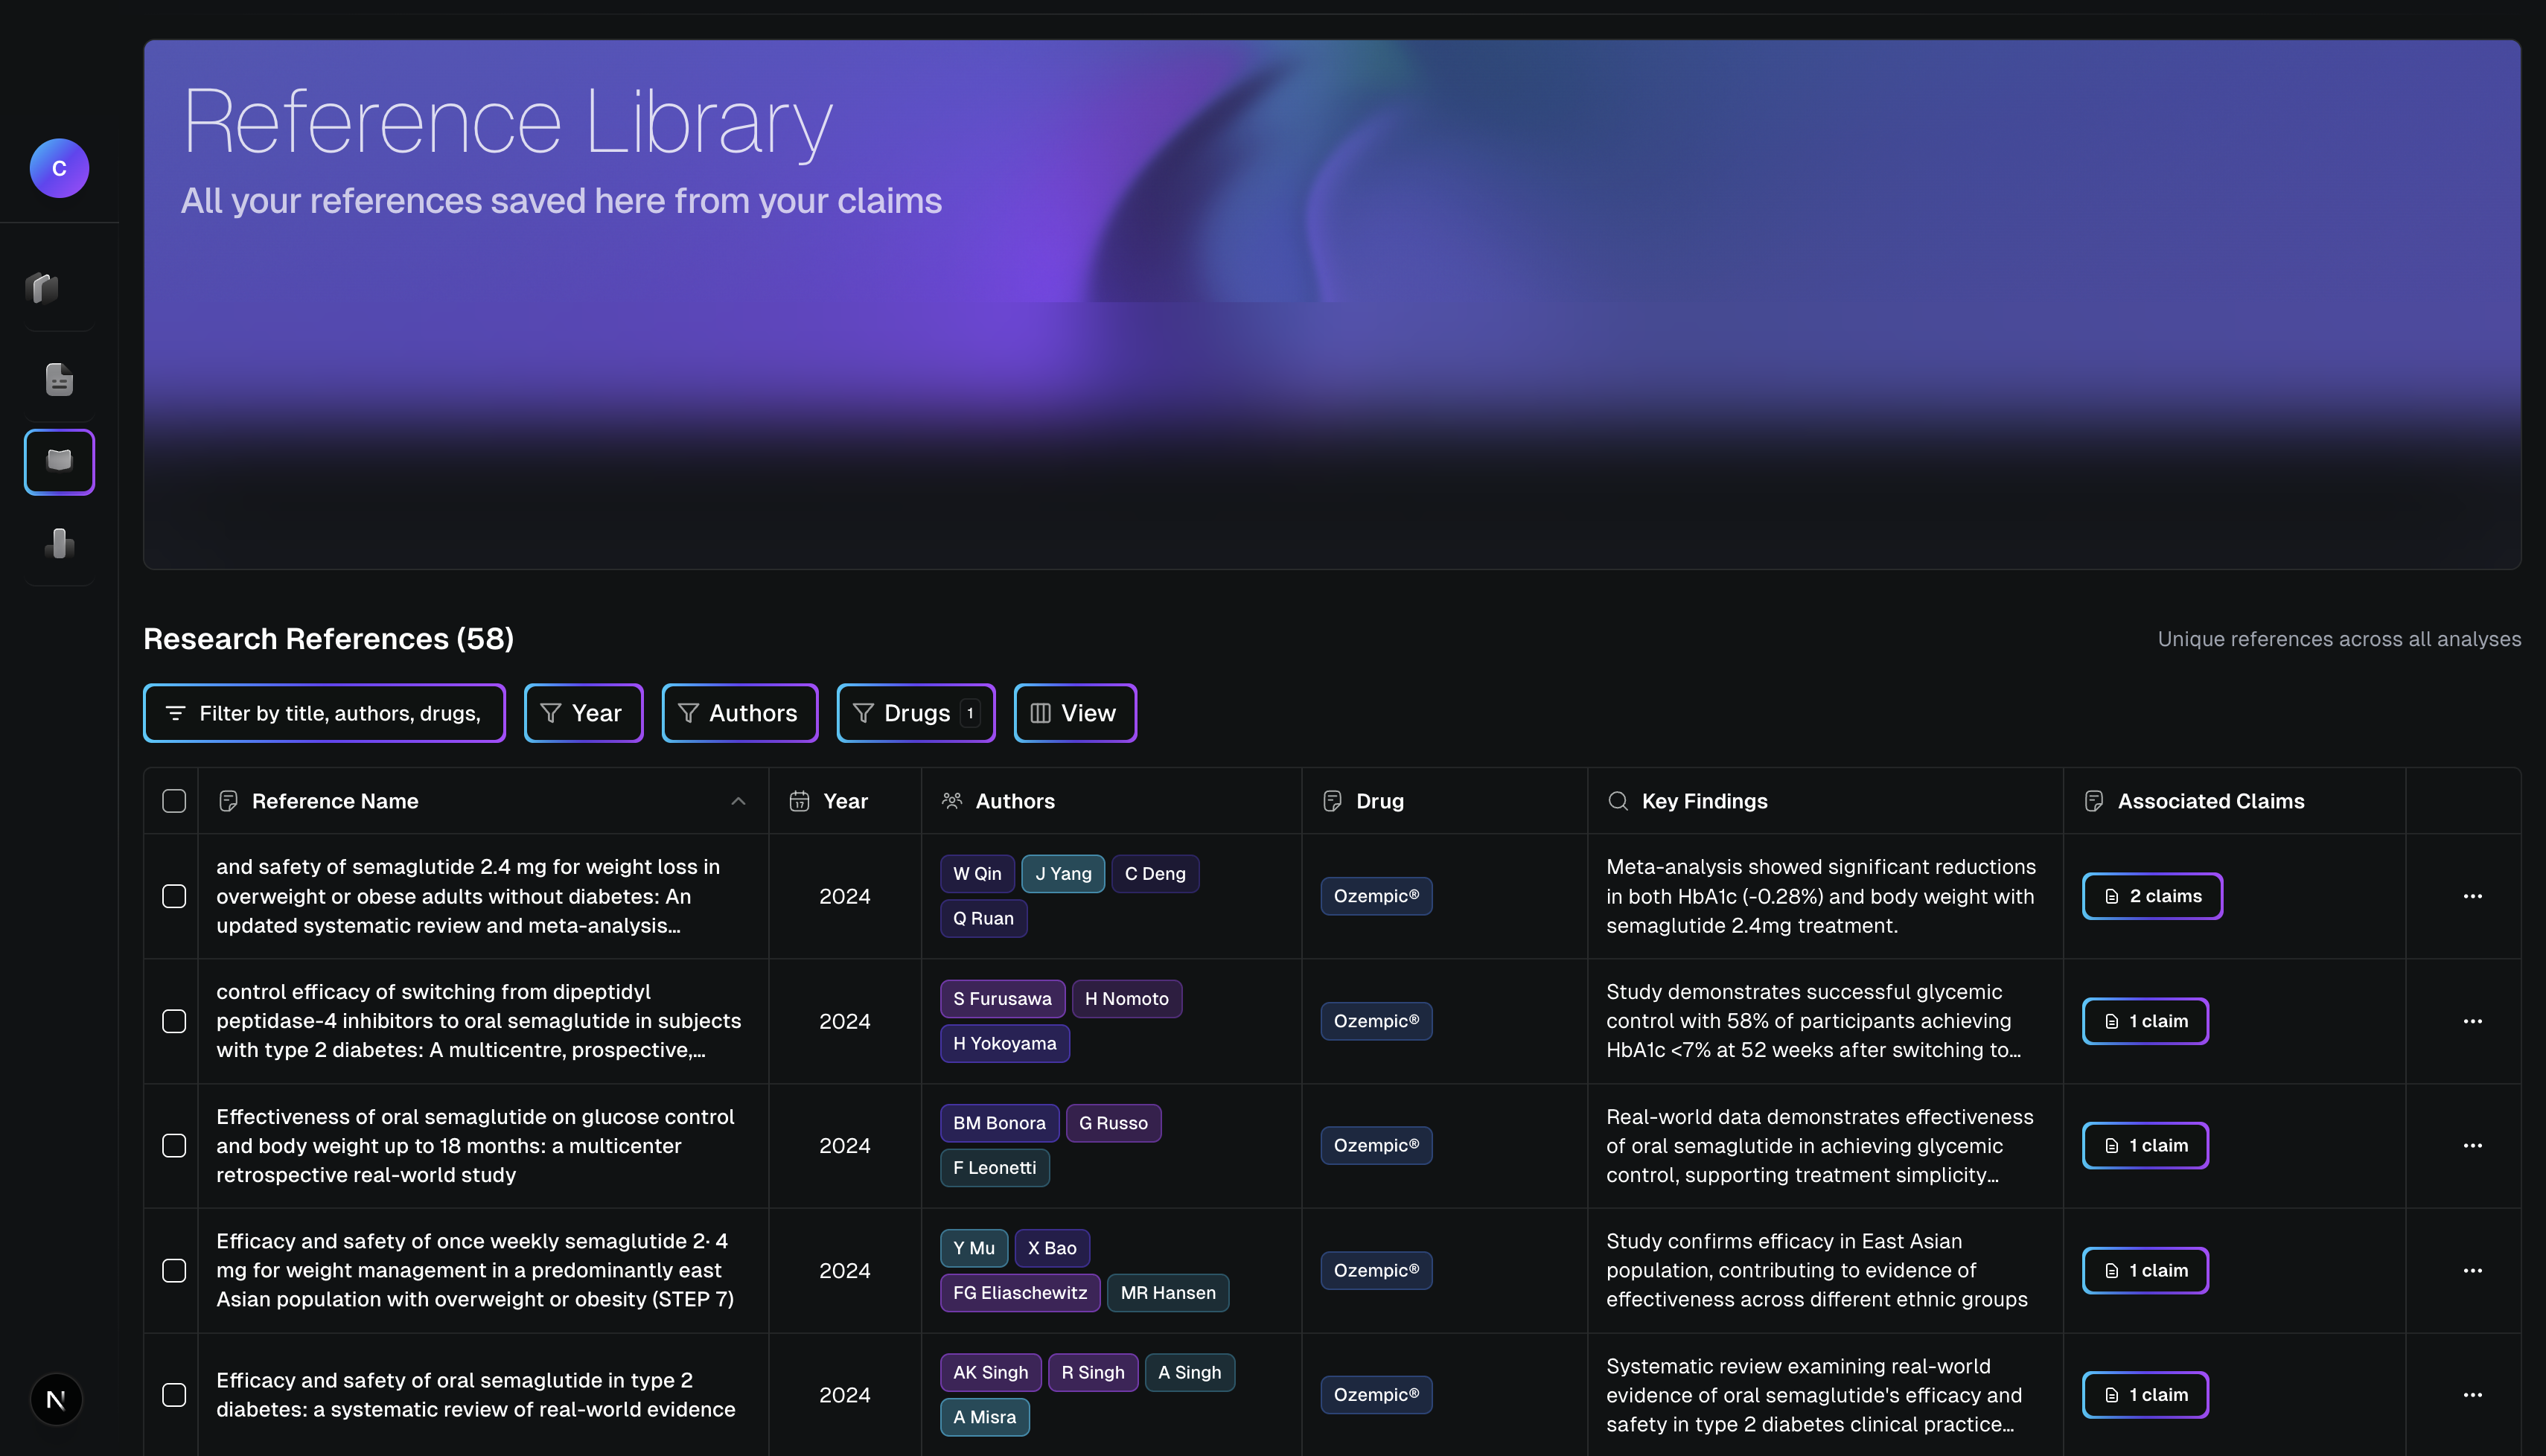
Task: Select the documents icon in the sidebar
Action: 59,378
